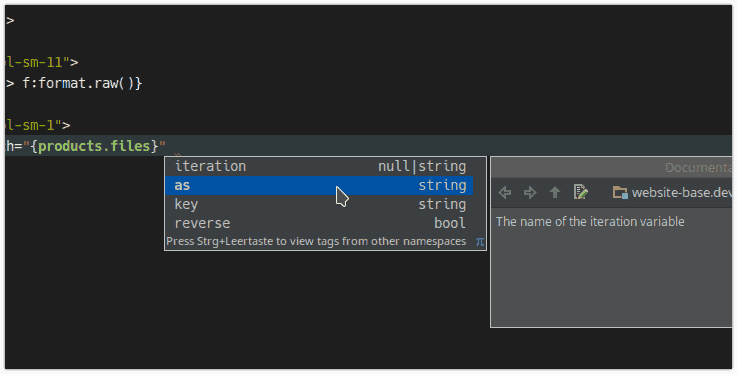
Task: Click the up arrow in documentation toolbar
Action: (x=555, y=193)
